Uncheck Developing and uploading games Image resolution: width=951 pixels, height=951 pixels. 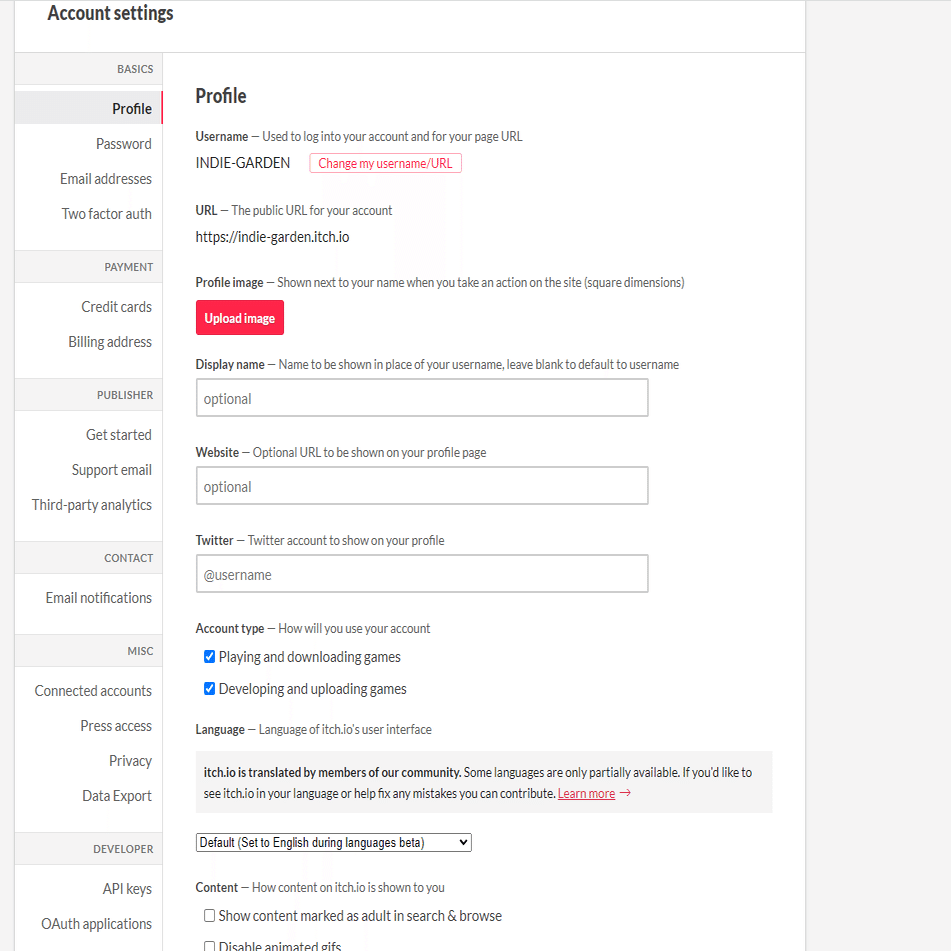pos(210,689)
